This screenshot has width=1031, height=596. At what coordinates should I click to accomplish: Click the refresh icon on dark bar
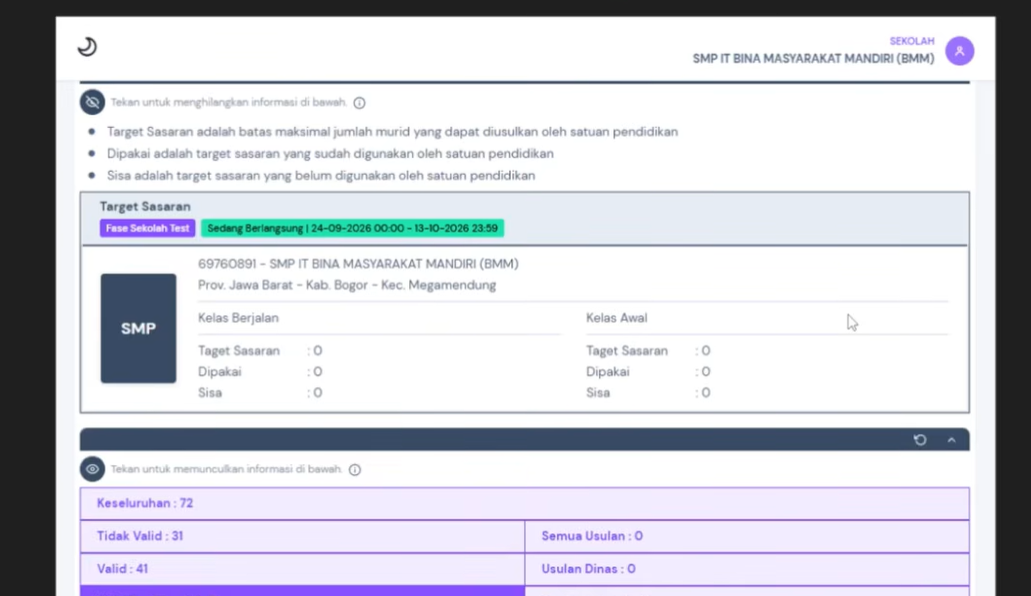click(920, 439)
